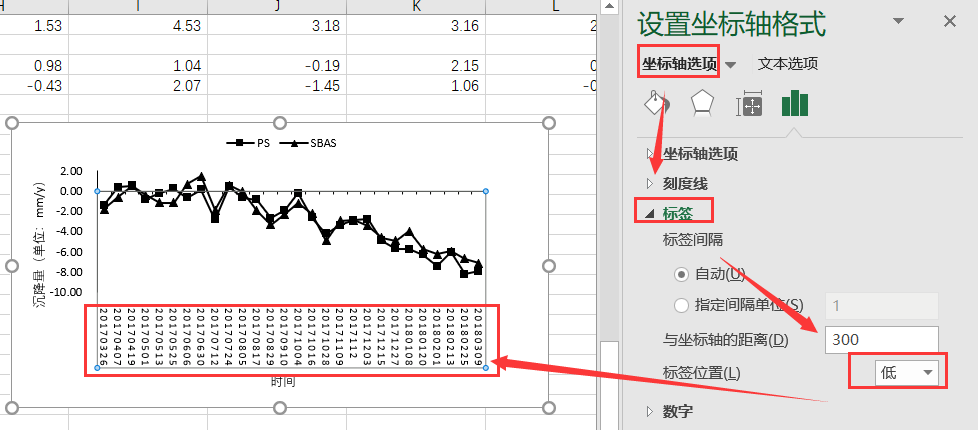Click the chart's top-right corner handle
The image size is (978, 430).
[548, 123]
